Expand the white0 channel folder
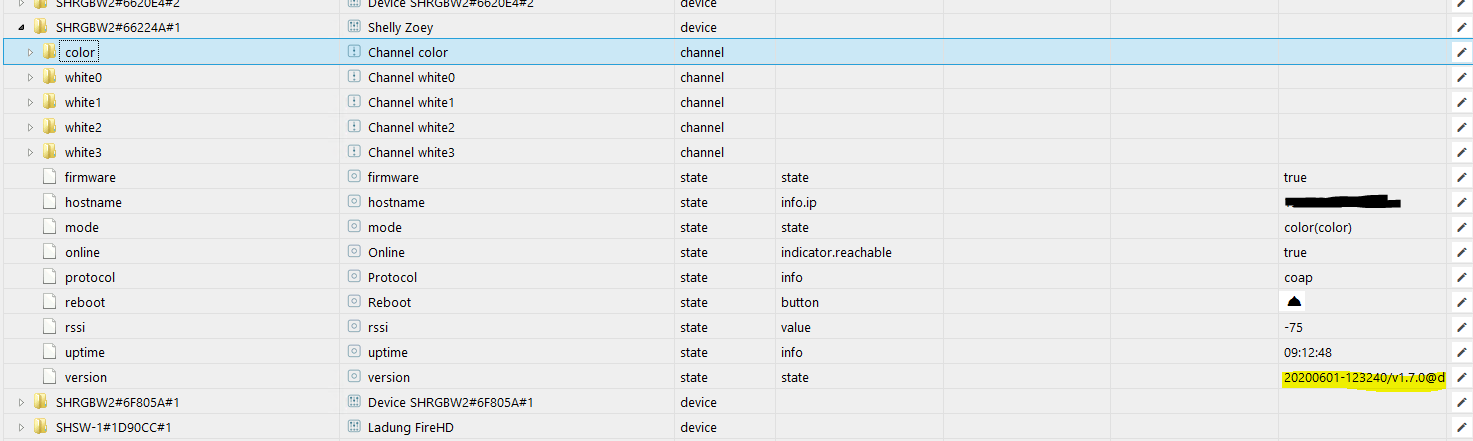 (30, 77)
